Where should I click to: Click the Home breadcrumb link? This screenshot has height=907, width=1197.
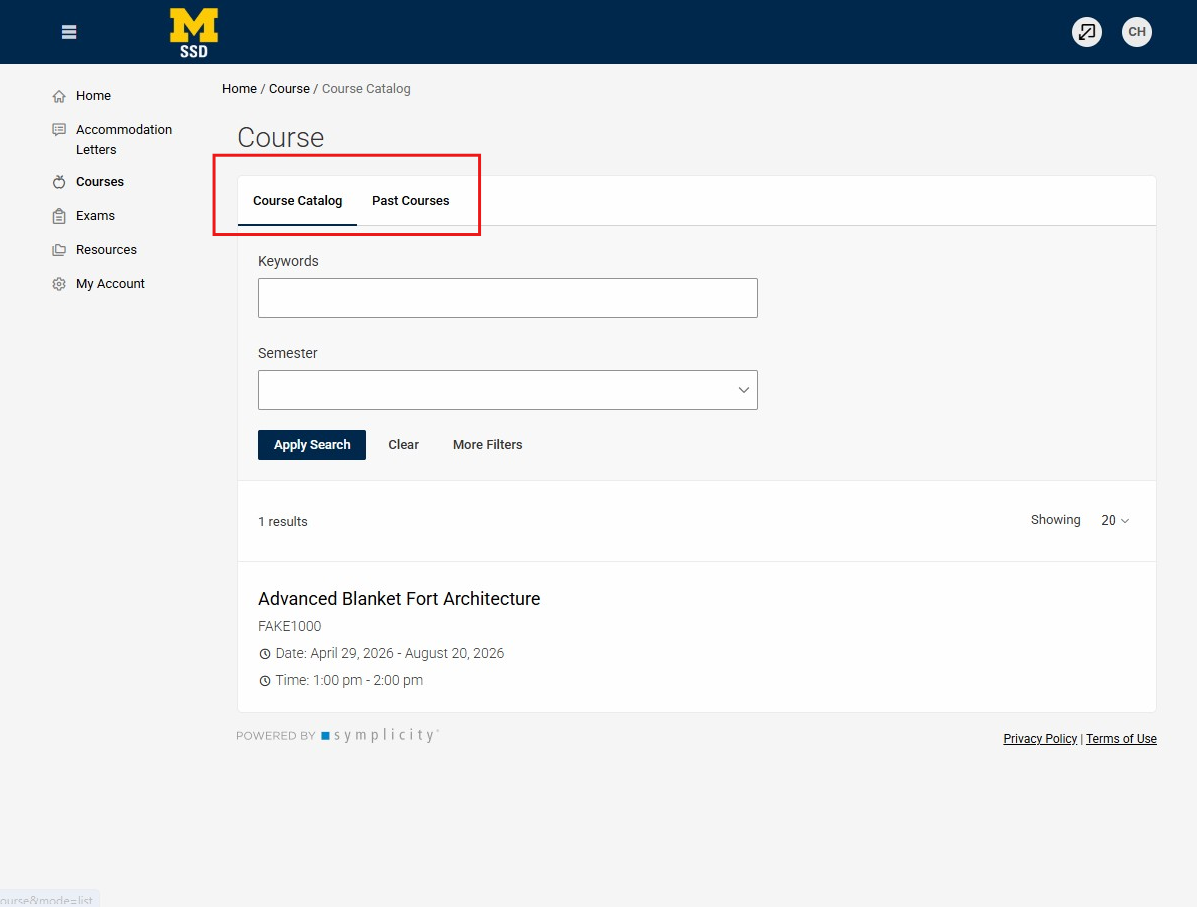coord(239,89)
